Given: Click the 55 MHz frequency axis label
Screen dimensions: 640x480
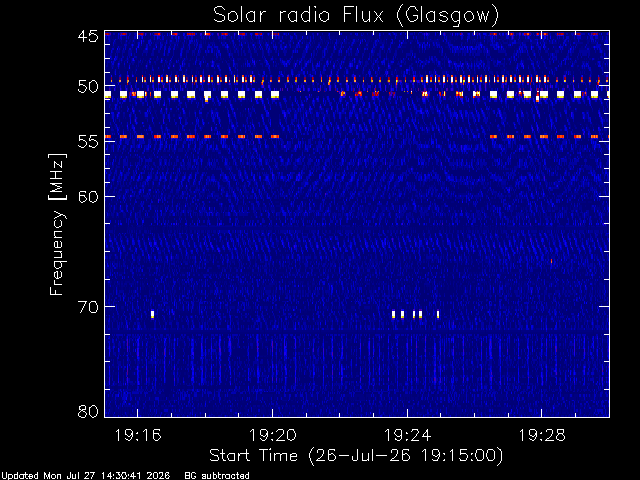Looking at the screenshot, I should 88,142.
